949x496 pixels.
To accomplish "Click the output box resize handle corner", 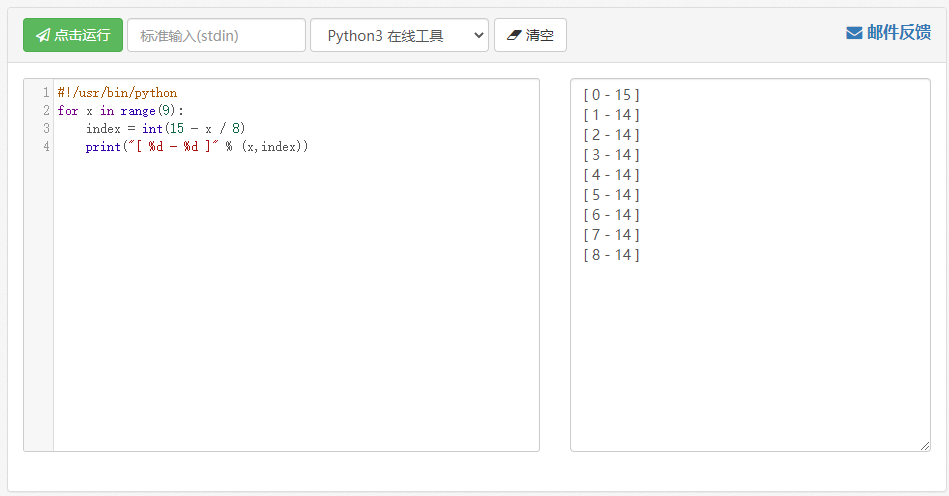I will pyautogui.click(x=925, y=446).
